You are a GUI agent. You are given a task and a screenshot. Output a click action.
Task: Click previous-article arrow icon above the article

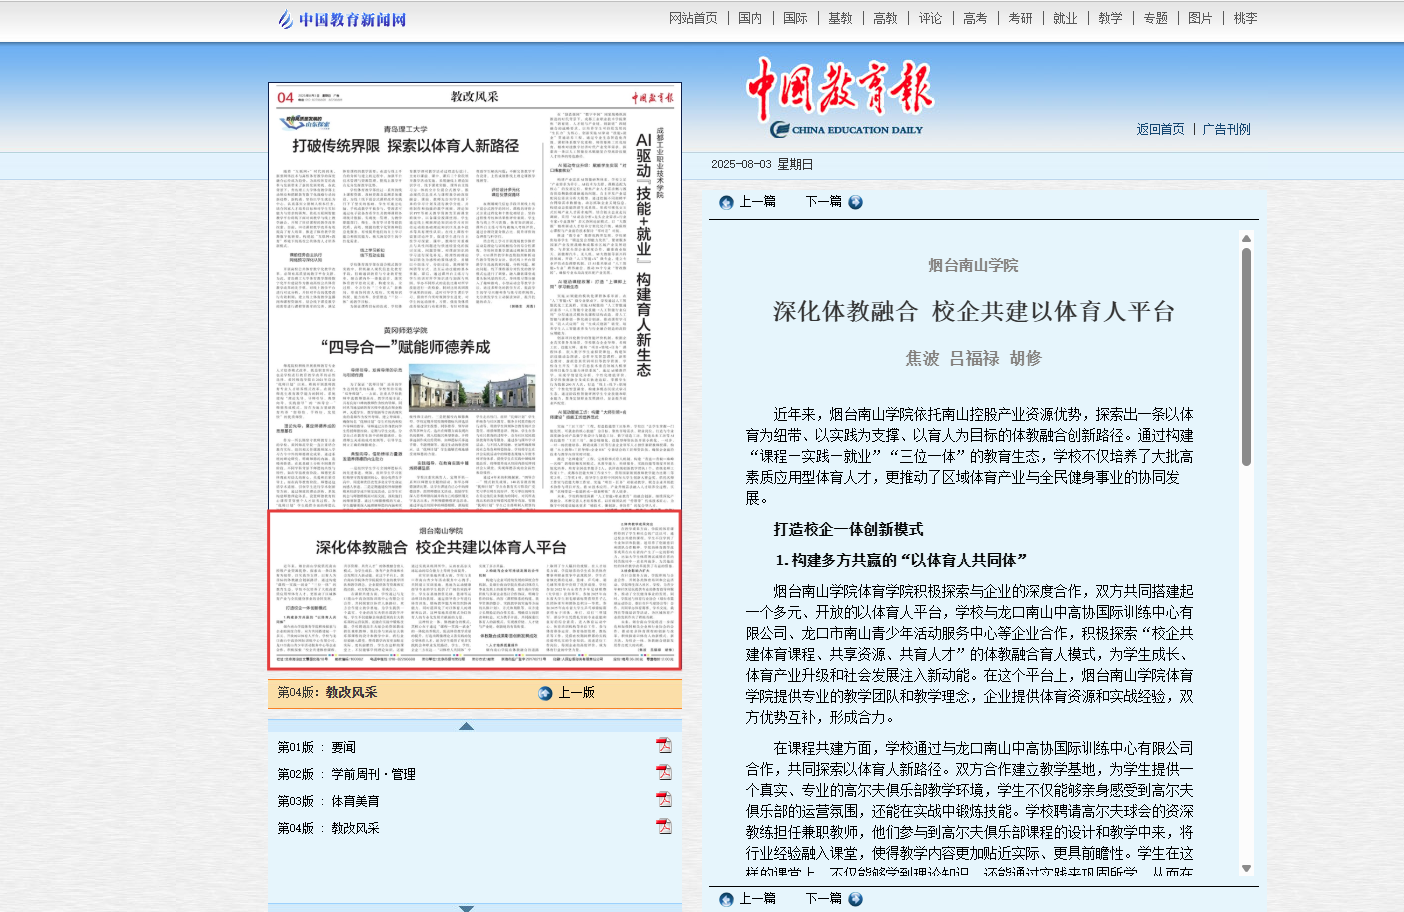(x=726, y=202)
